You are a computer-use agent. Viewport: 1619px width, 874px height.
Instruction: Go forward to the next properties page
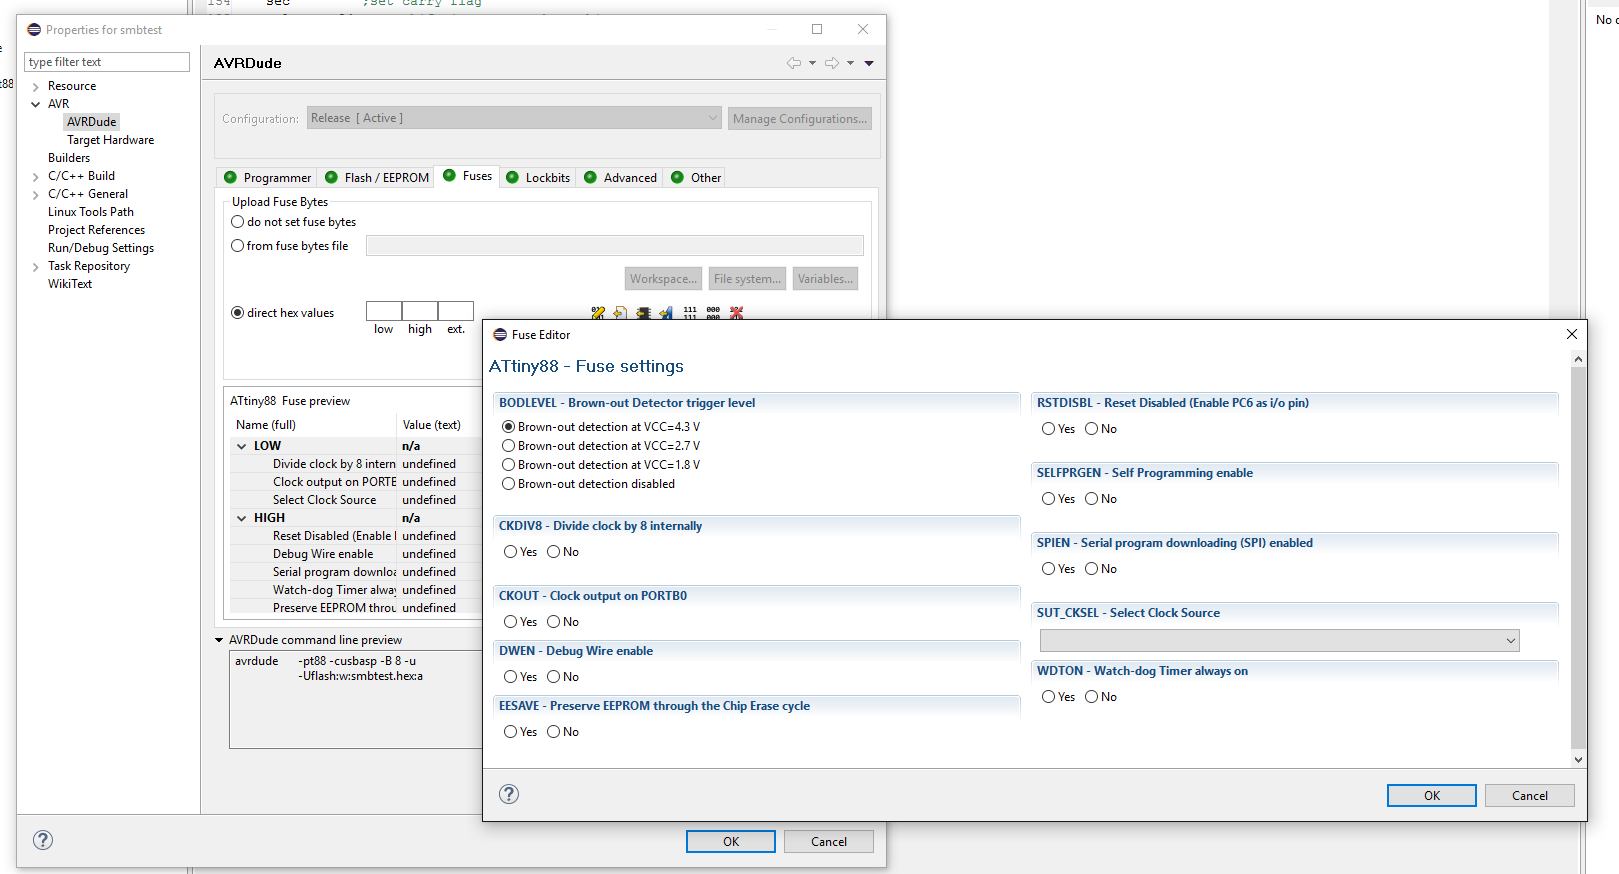(x=832, y=63)
